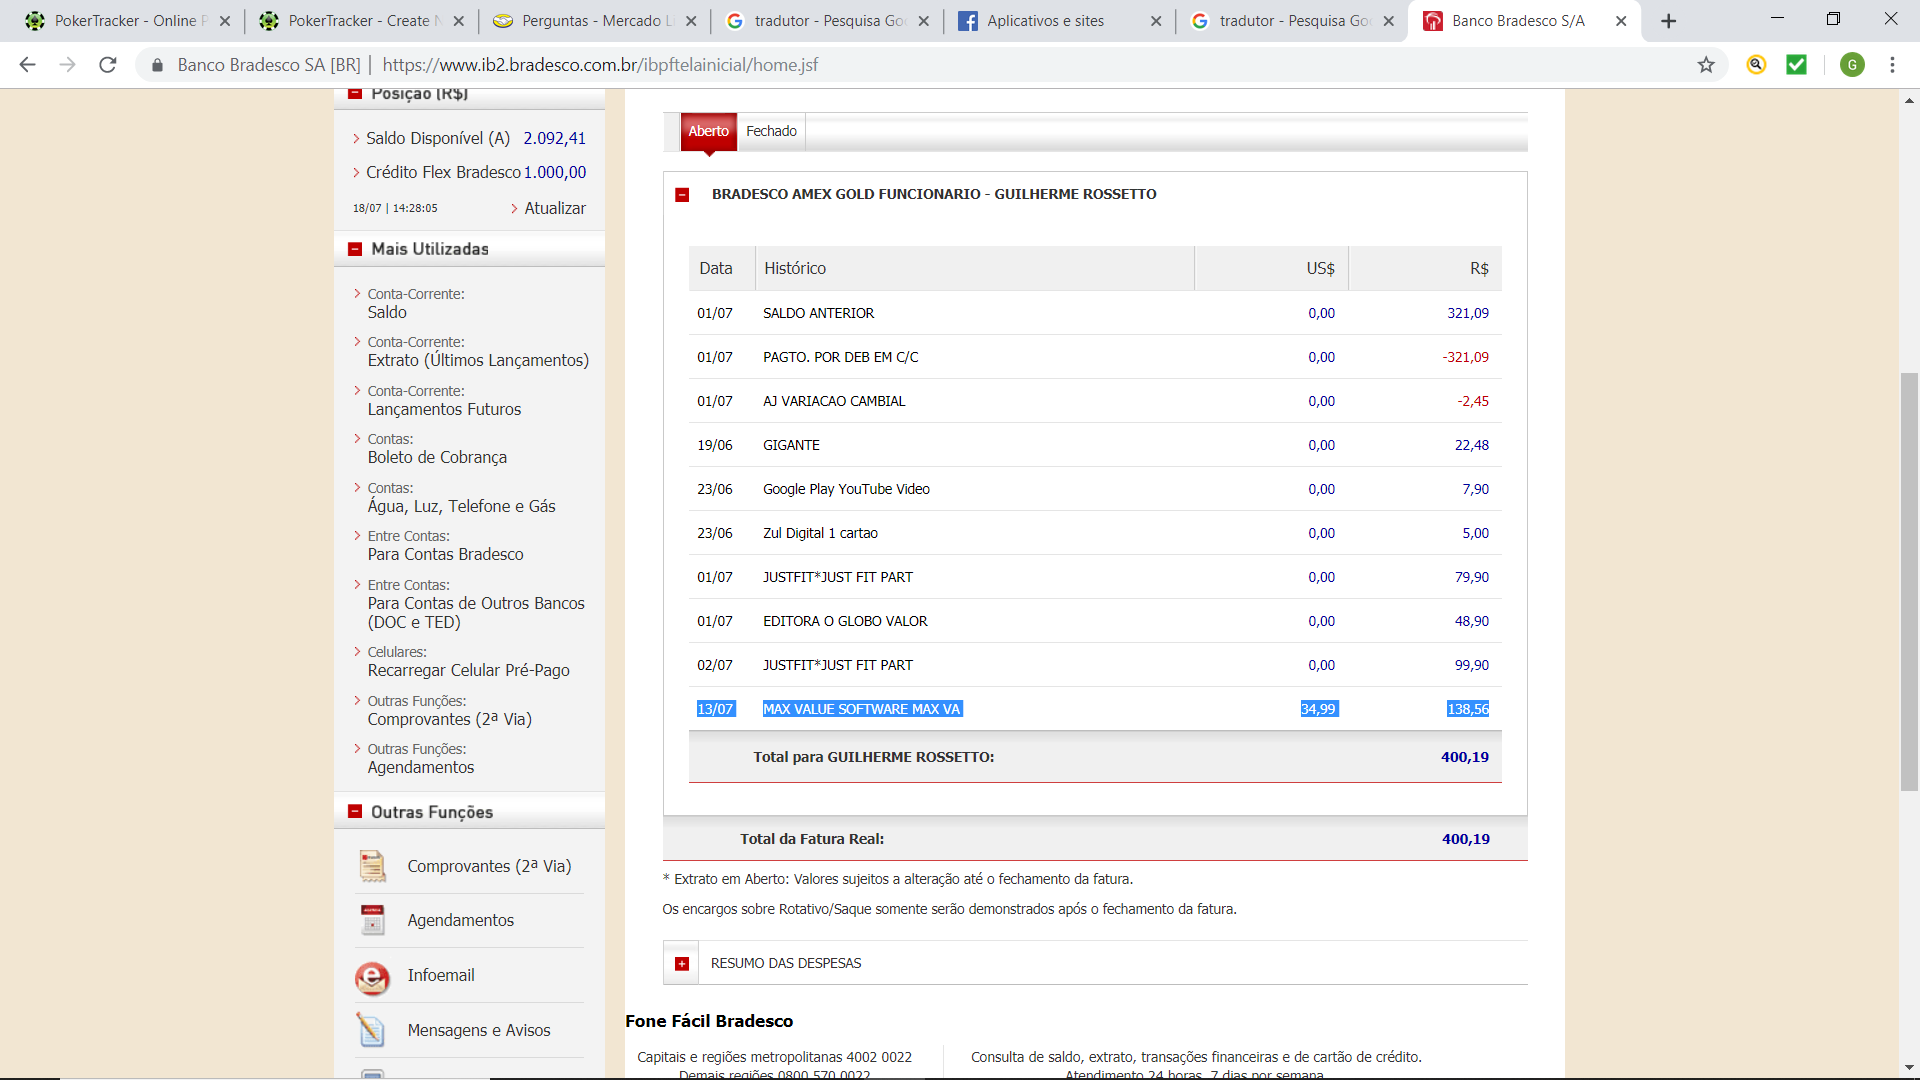
Task: Open the Chrome three-dot menu
Action: click(1892, 65)
